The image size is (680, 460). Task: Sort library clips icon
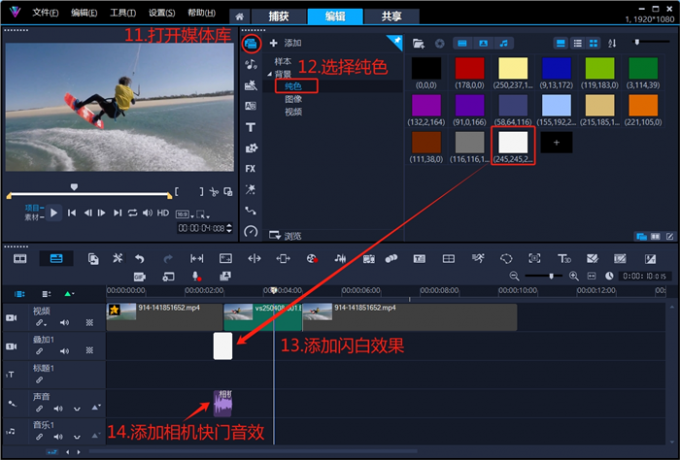click(612, 43)
